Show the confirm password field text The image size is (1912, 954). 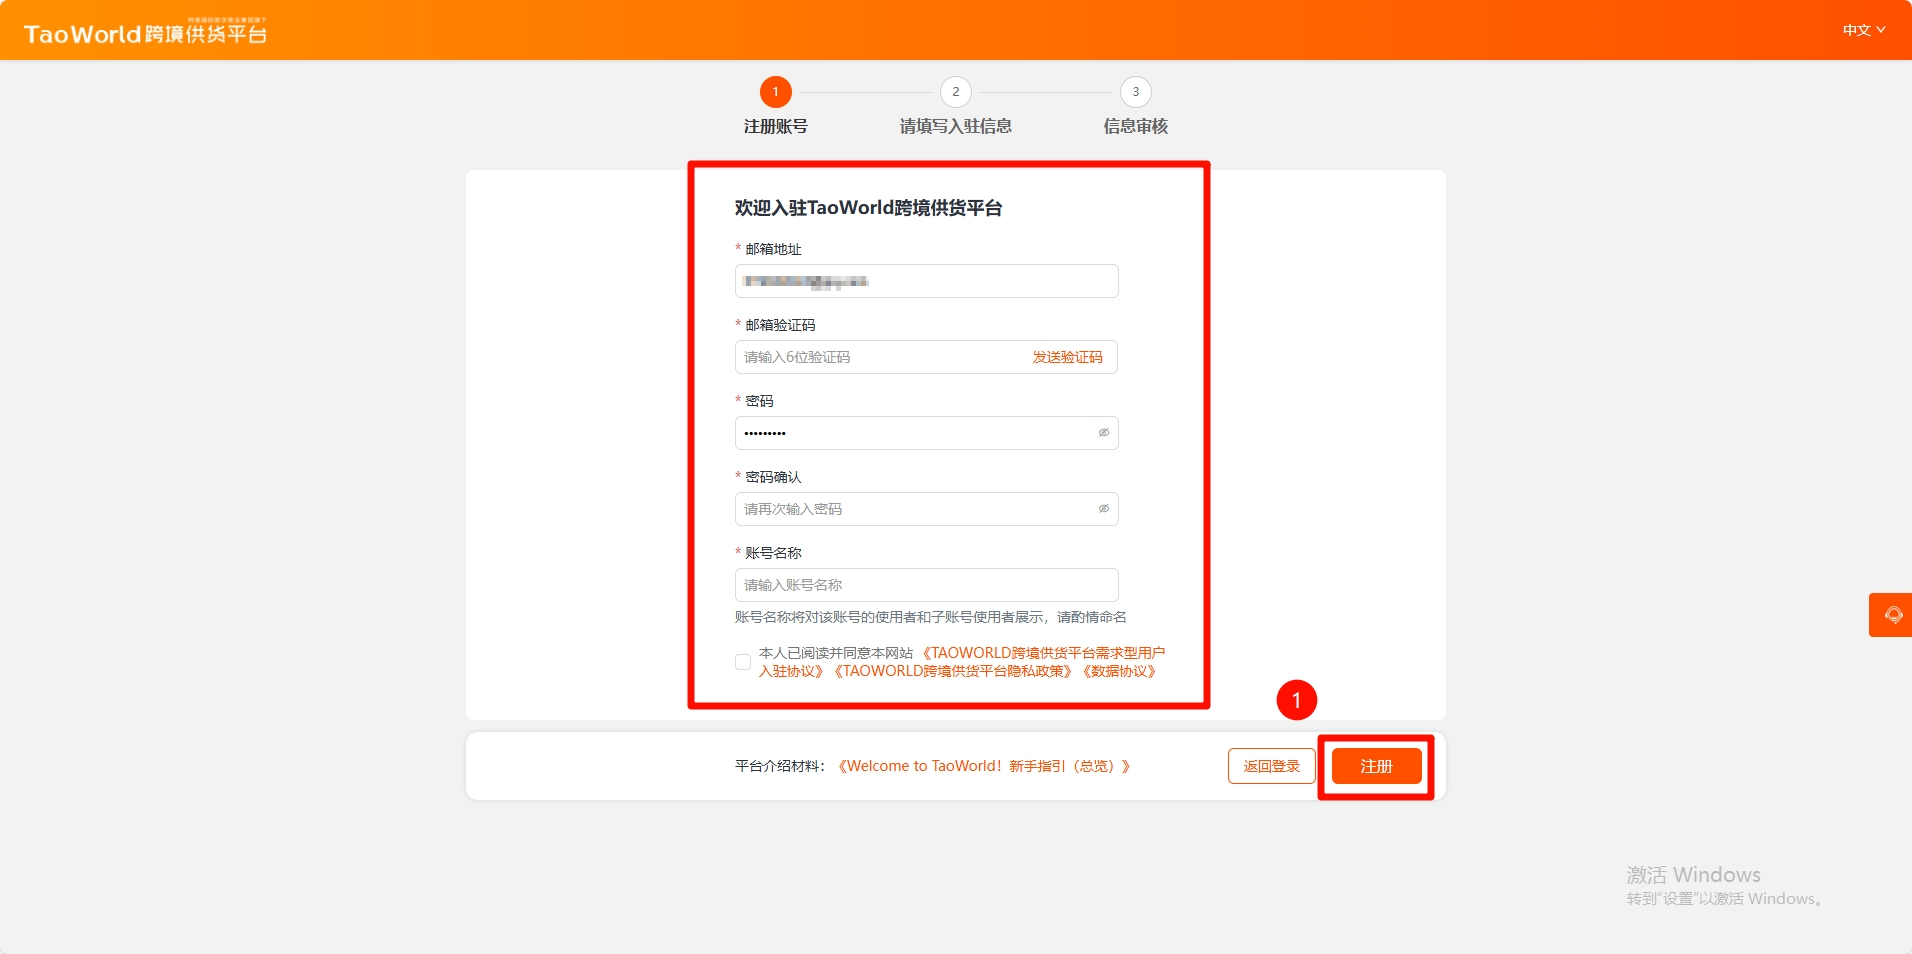point(1103,509)
